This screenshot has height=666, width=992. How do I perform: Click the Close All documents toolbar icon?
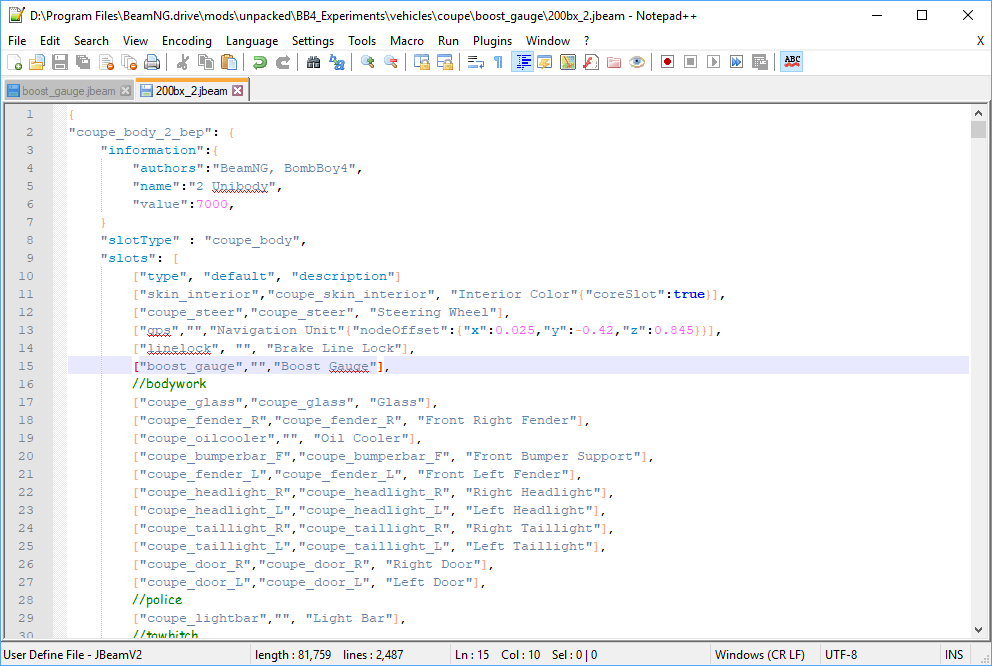tap(129, 62)
